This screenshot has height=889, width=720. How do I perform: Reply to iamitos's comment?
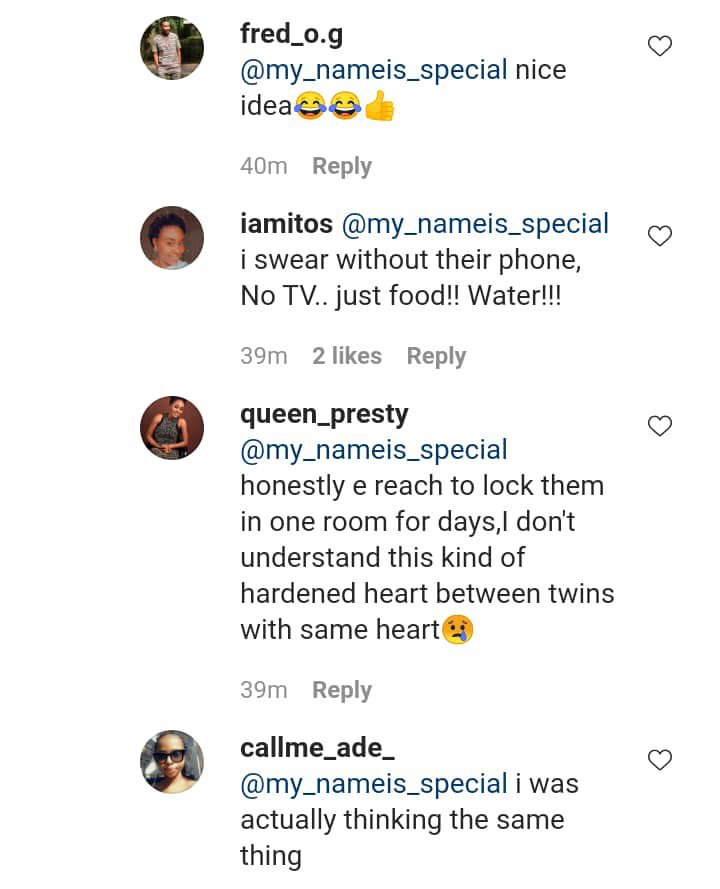[436, 356]
